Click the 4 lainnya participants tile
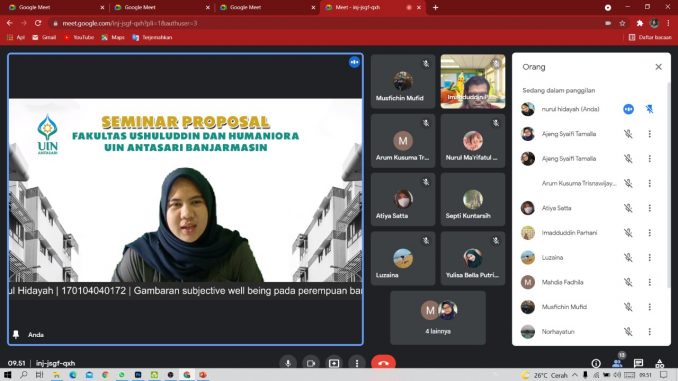 [438, 318]
